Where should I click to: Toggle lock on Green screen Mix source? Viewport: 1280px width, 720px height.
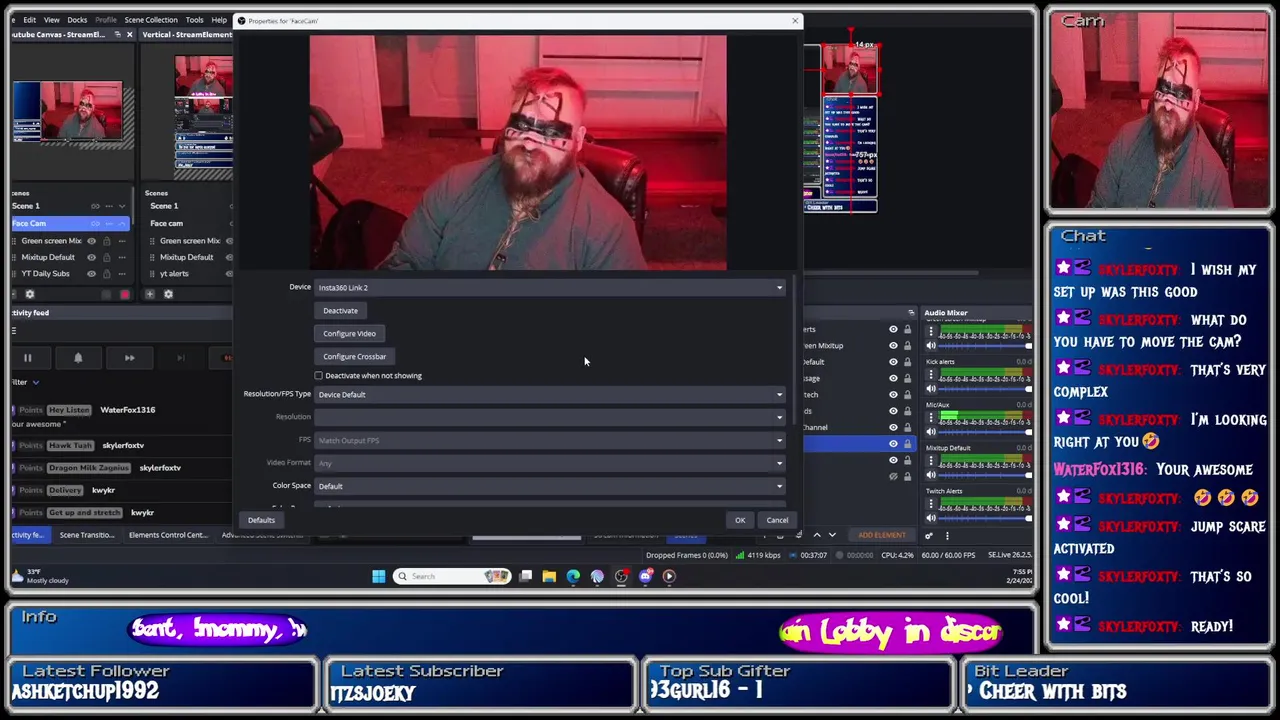106,241
